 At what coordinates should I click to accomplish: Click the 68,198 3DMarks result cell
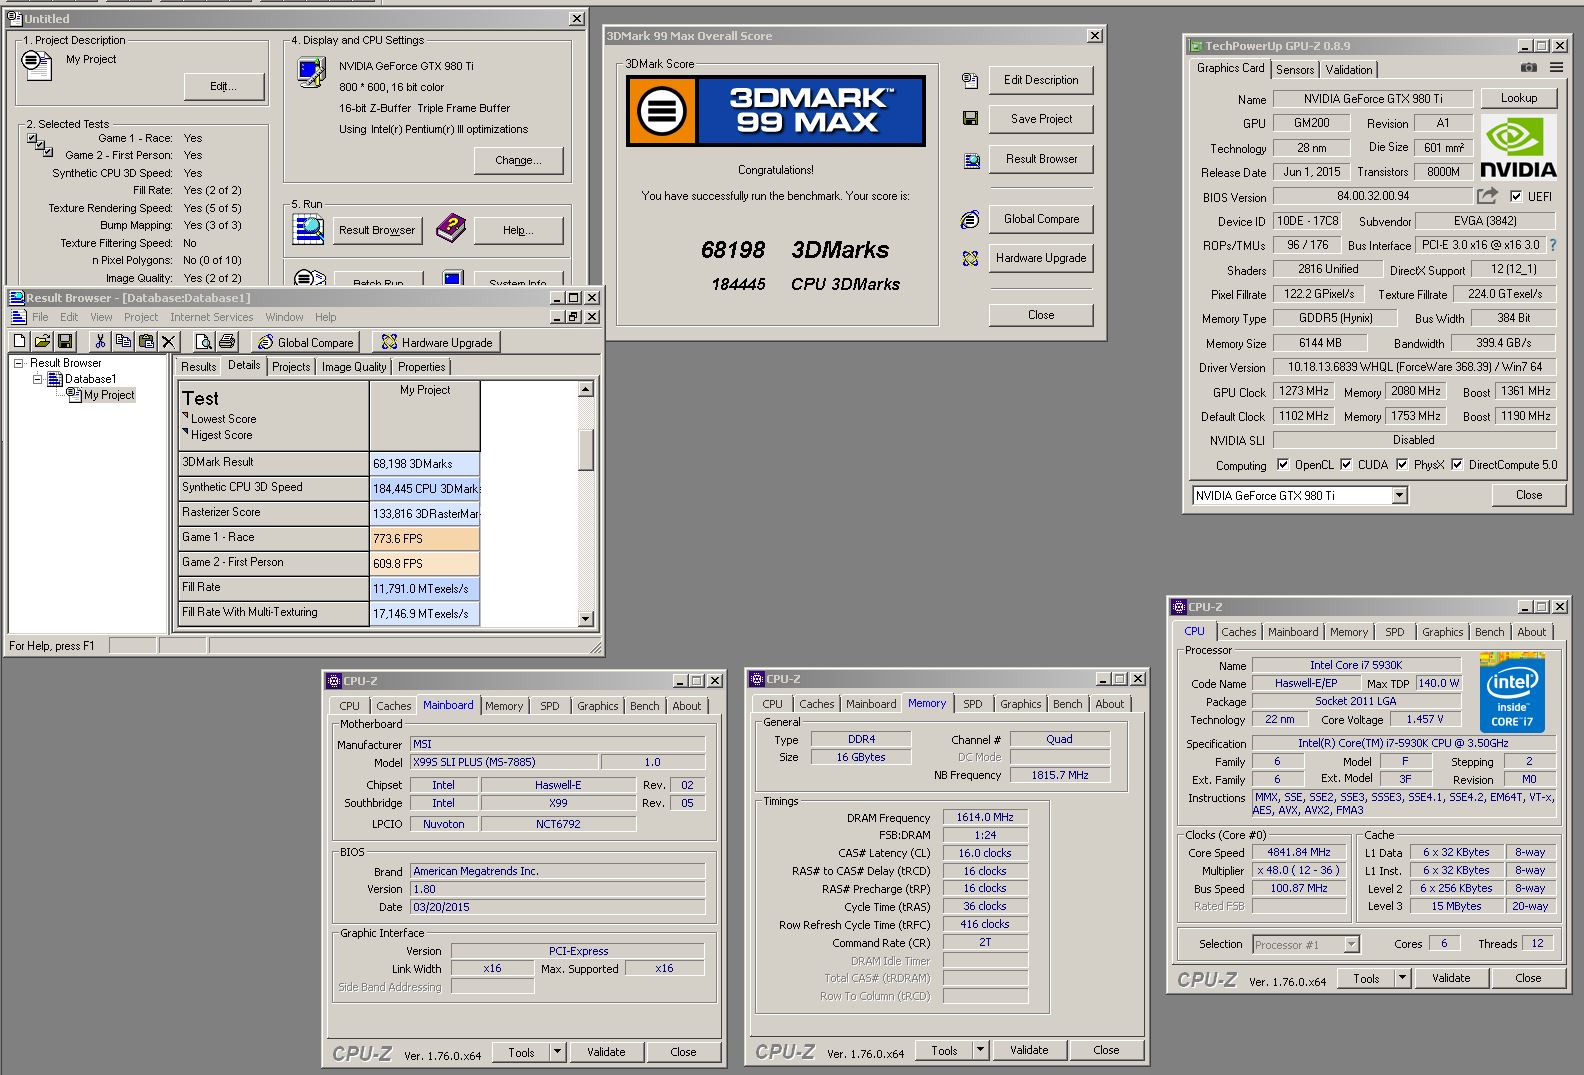424,463
